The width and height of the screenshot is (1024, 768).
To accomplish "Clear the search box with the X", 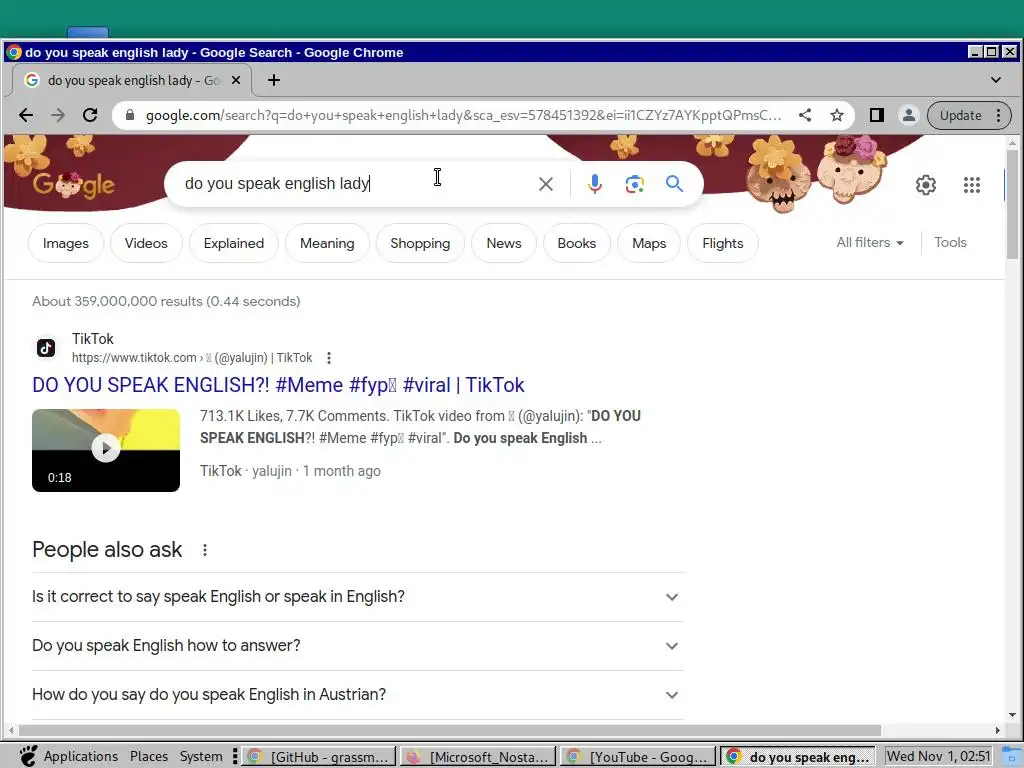I will click(x=546, y=184).
